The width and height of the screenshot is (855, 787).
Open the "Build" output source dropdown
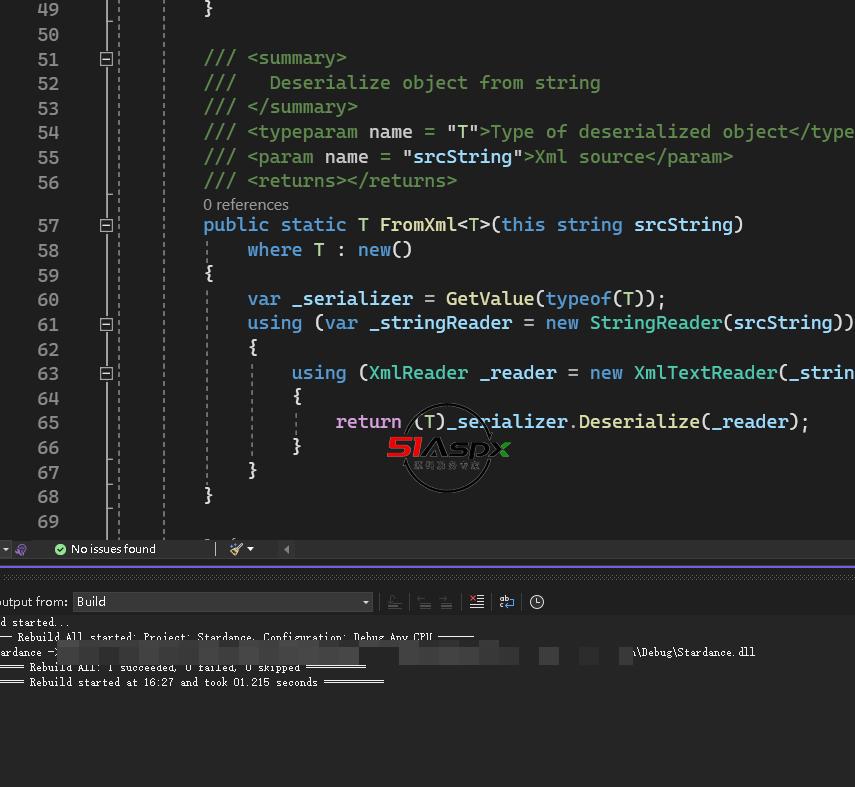222,602
